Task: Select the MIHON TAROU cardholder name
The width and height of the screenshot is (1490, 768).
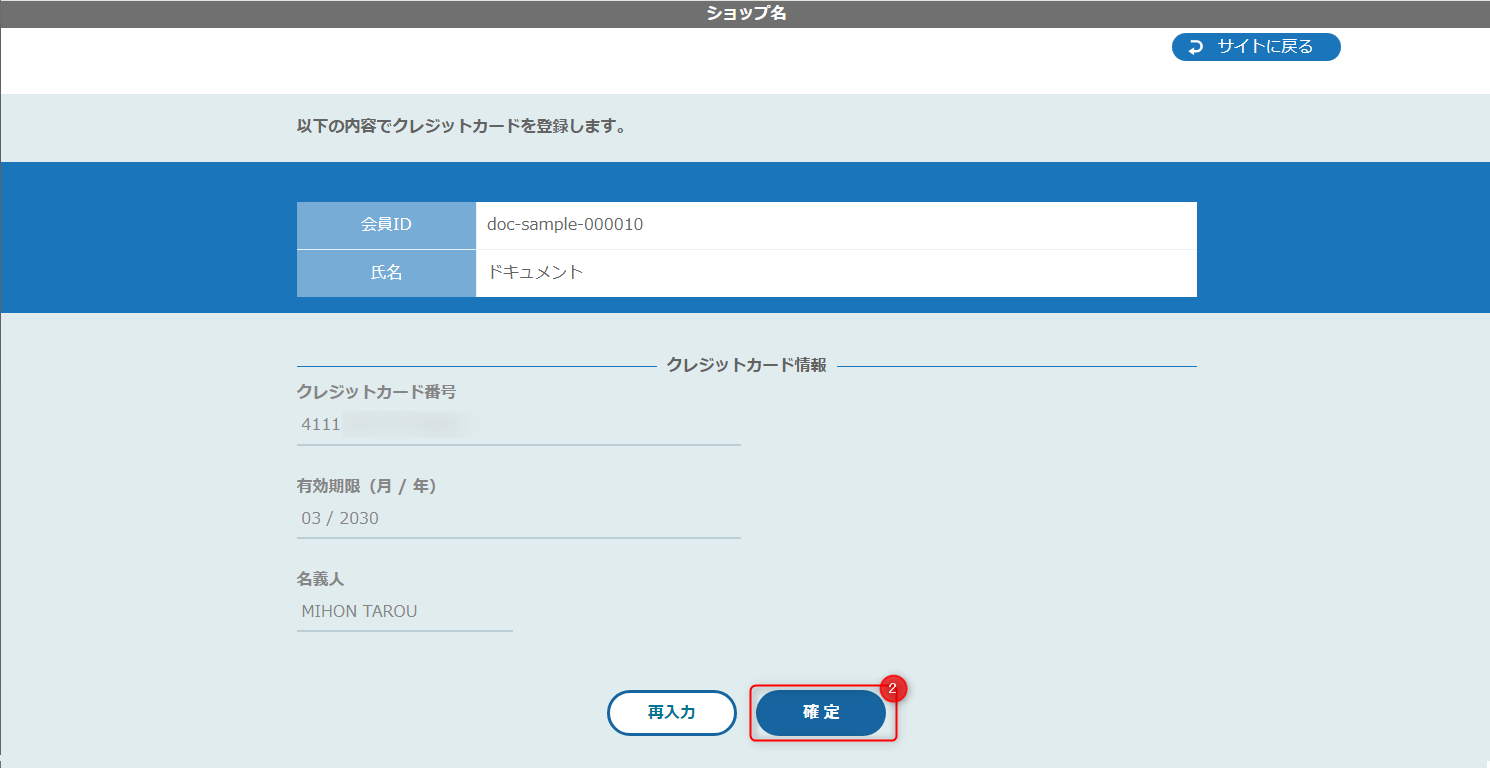Action: [x=359, y=611]
